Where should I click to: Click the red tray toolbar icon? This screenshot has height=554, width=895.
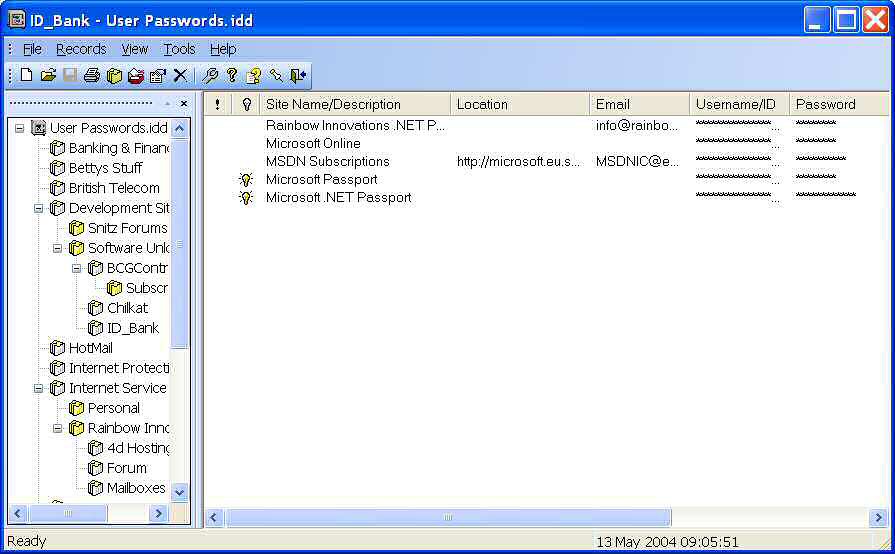136,75
